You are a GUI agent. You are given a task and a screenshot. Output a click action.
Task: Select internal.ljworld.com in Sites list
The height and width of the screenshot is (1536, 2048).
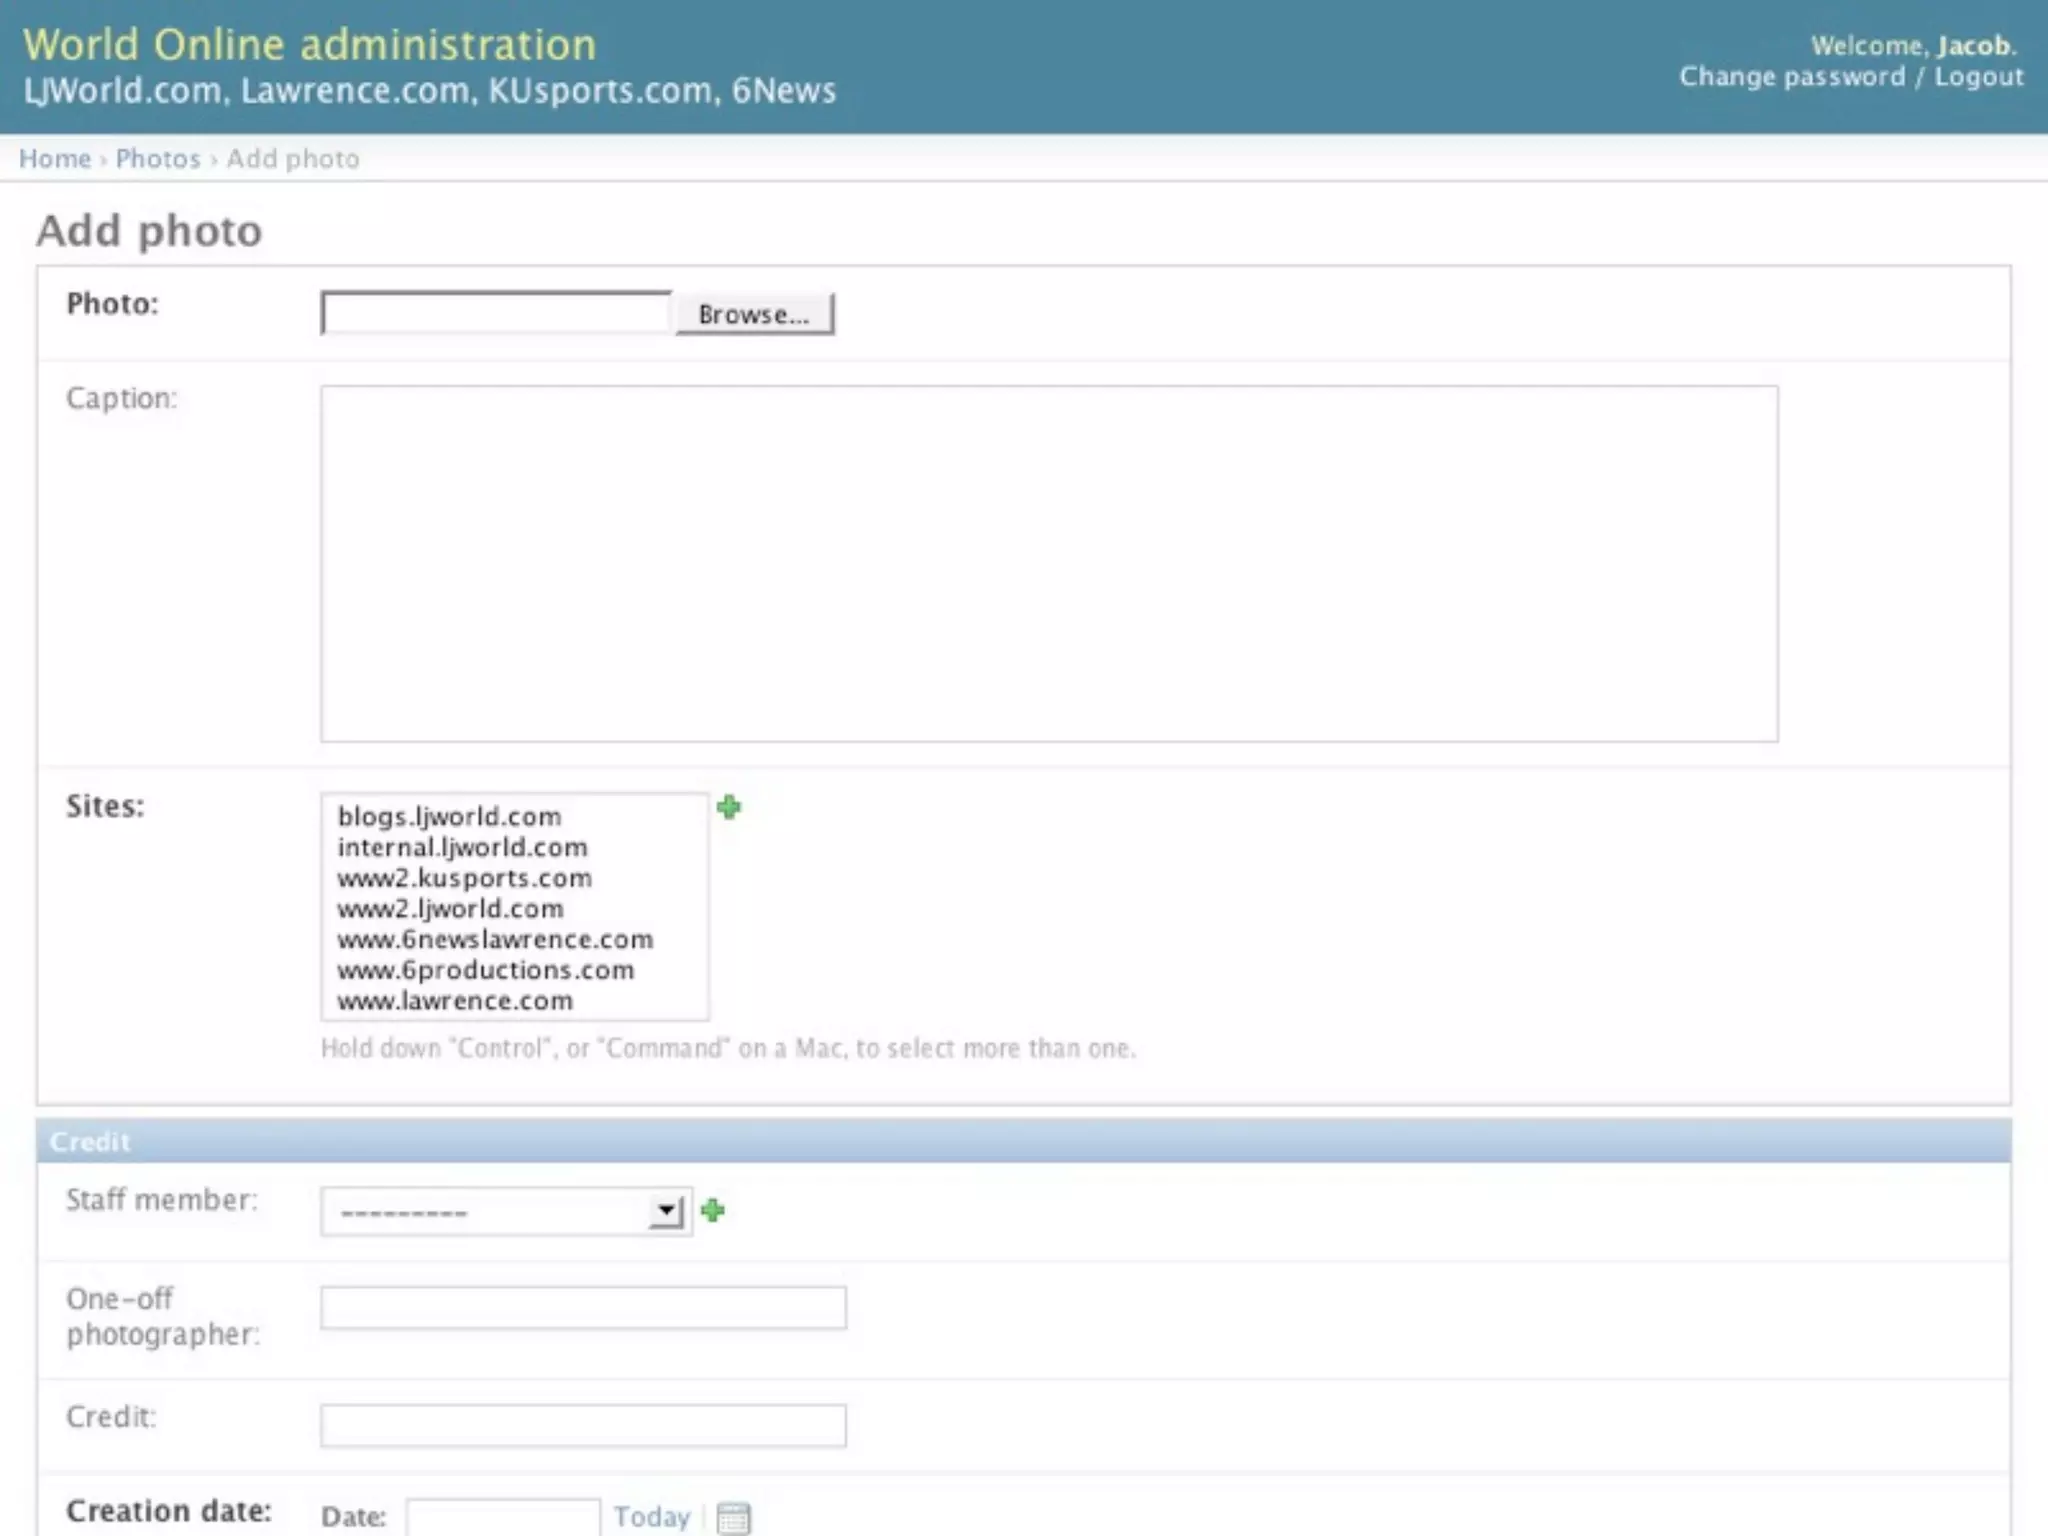click(x=462, y=847)
